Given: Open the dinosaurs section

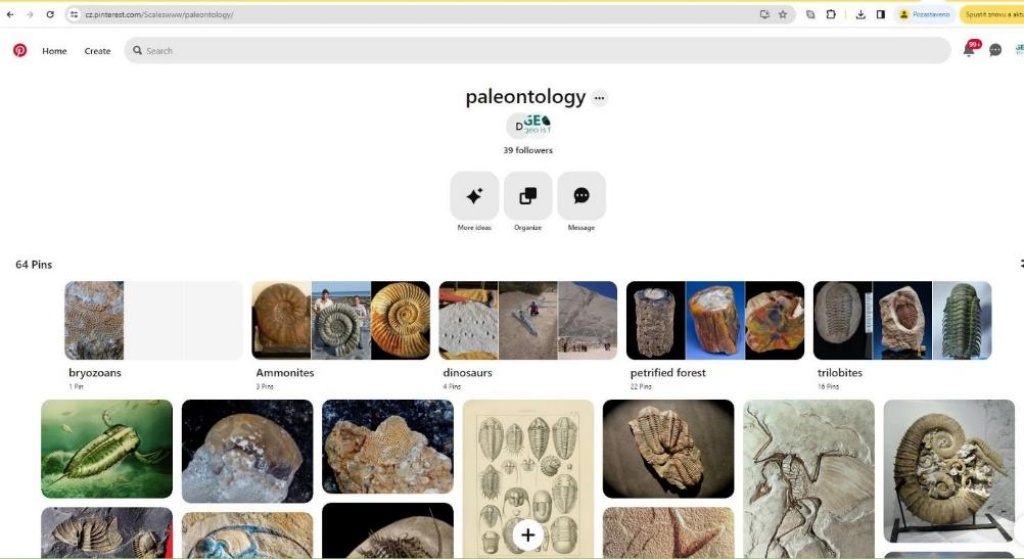Looking at the screenshot, I should (x=528, y=336).
